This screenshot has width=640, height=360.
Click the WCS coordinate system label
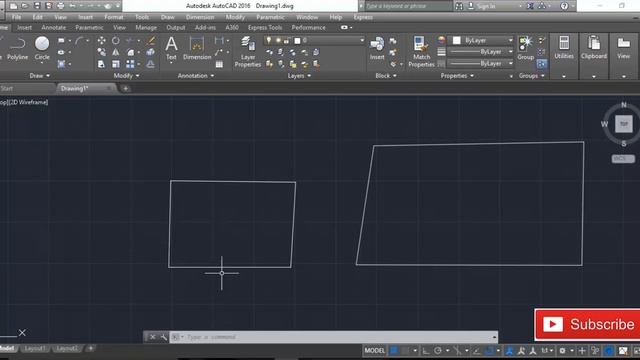[x=623, y=158]
